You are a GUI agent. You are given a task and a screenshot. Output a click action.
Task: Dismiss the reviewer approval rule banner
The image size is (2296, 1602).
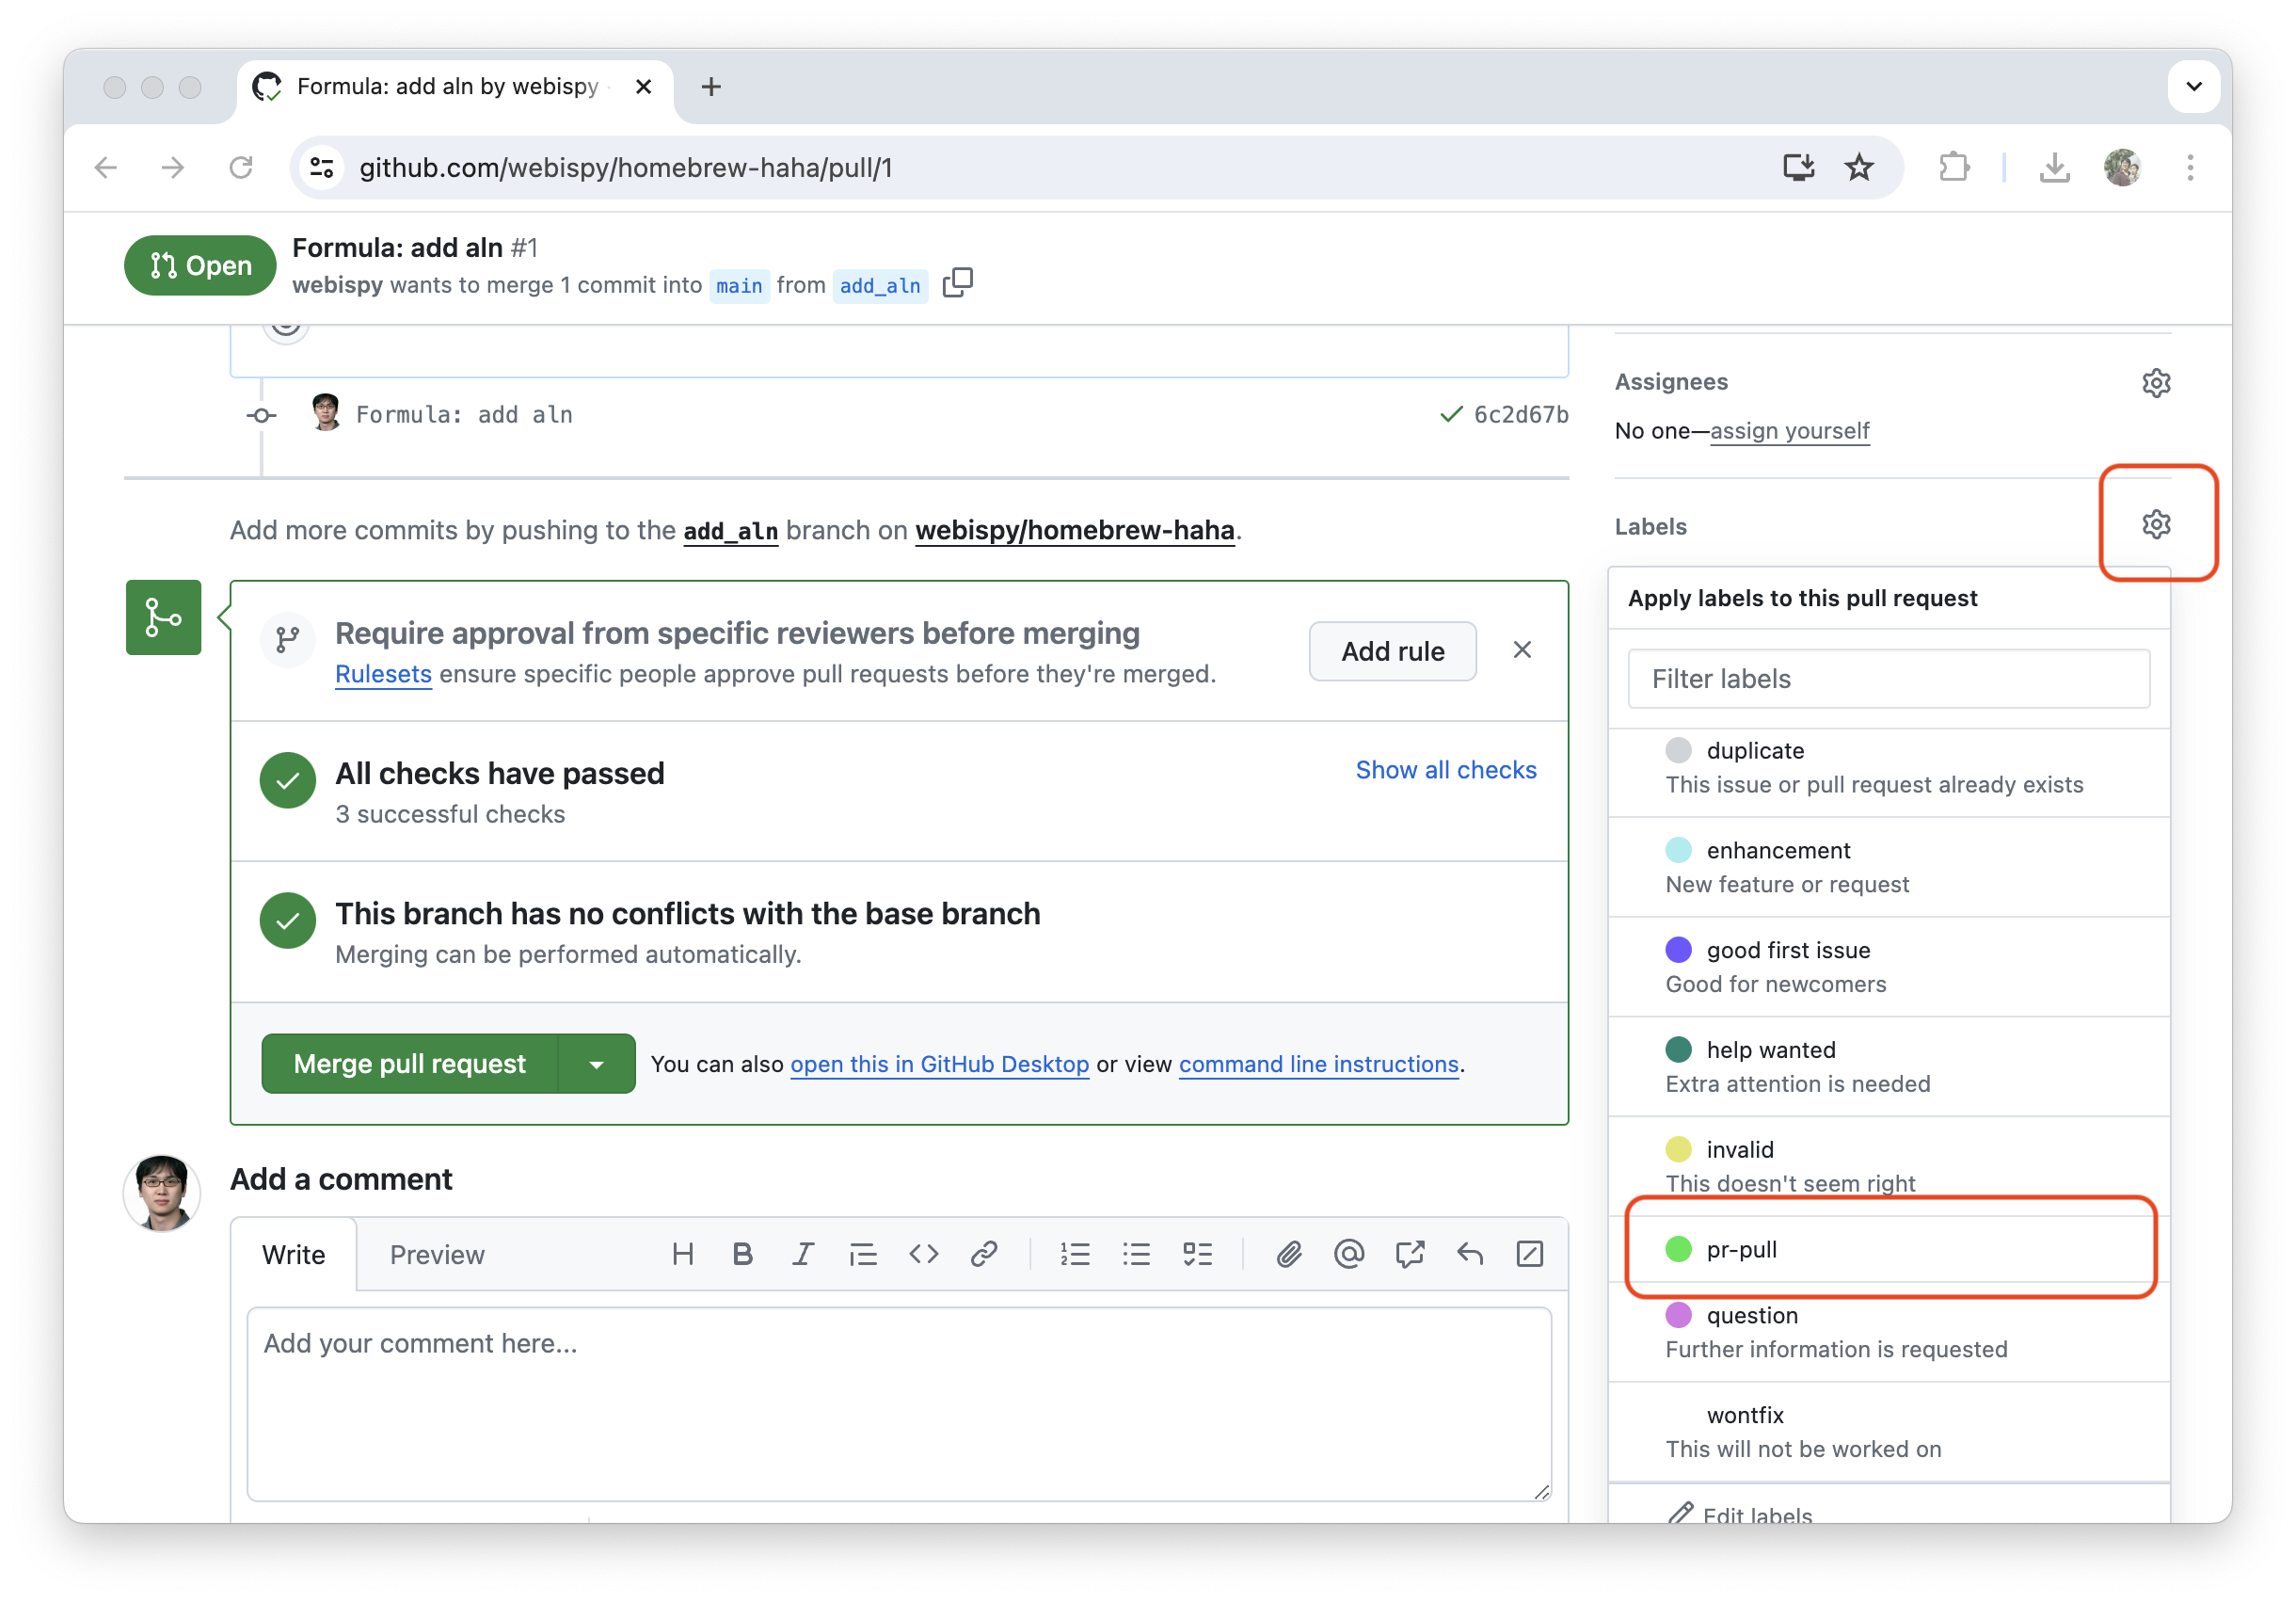pyautogui.click(x=1521, y=649)
